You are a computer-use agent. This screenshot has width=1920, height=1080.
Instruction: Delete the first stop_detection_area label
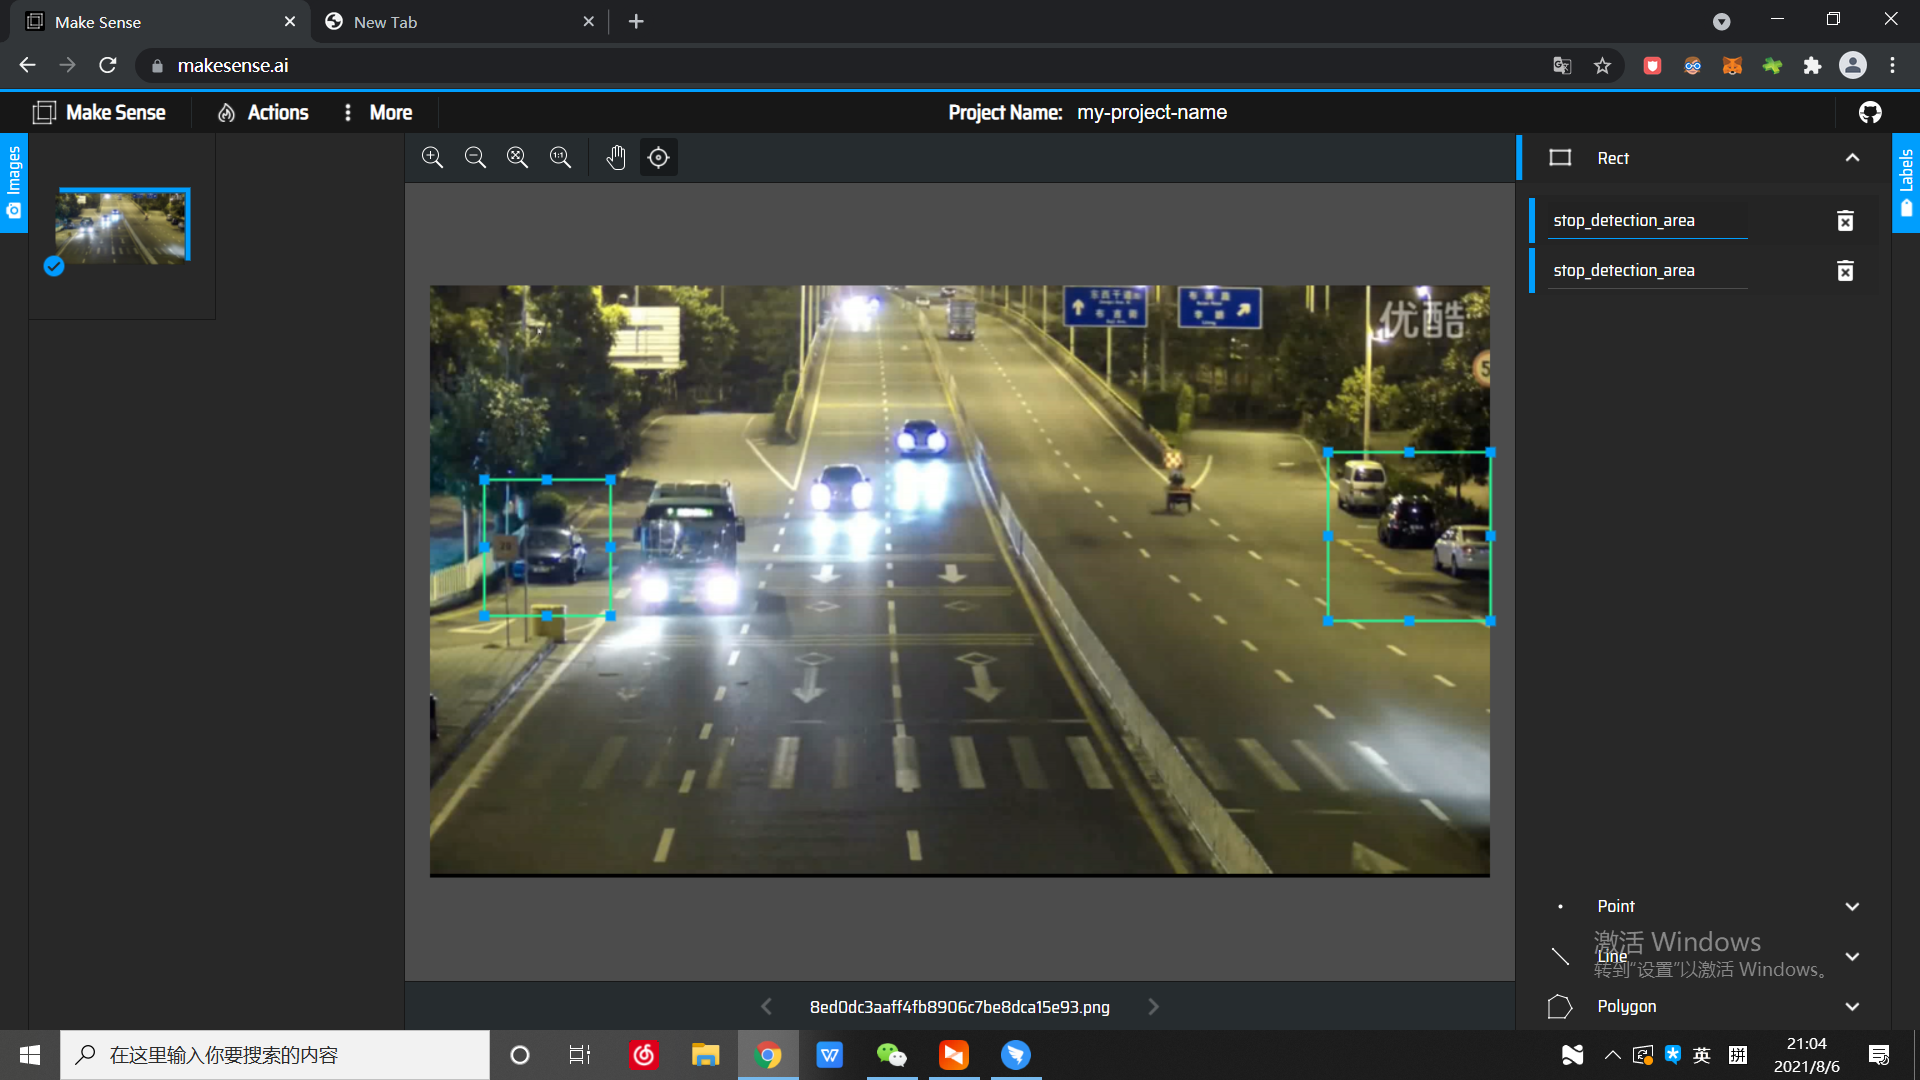point(1845,220)
